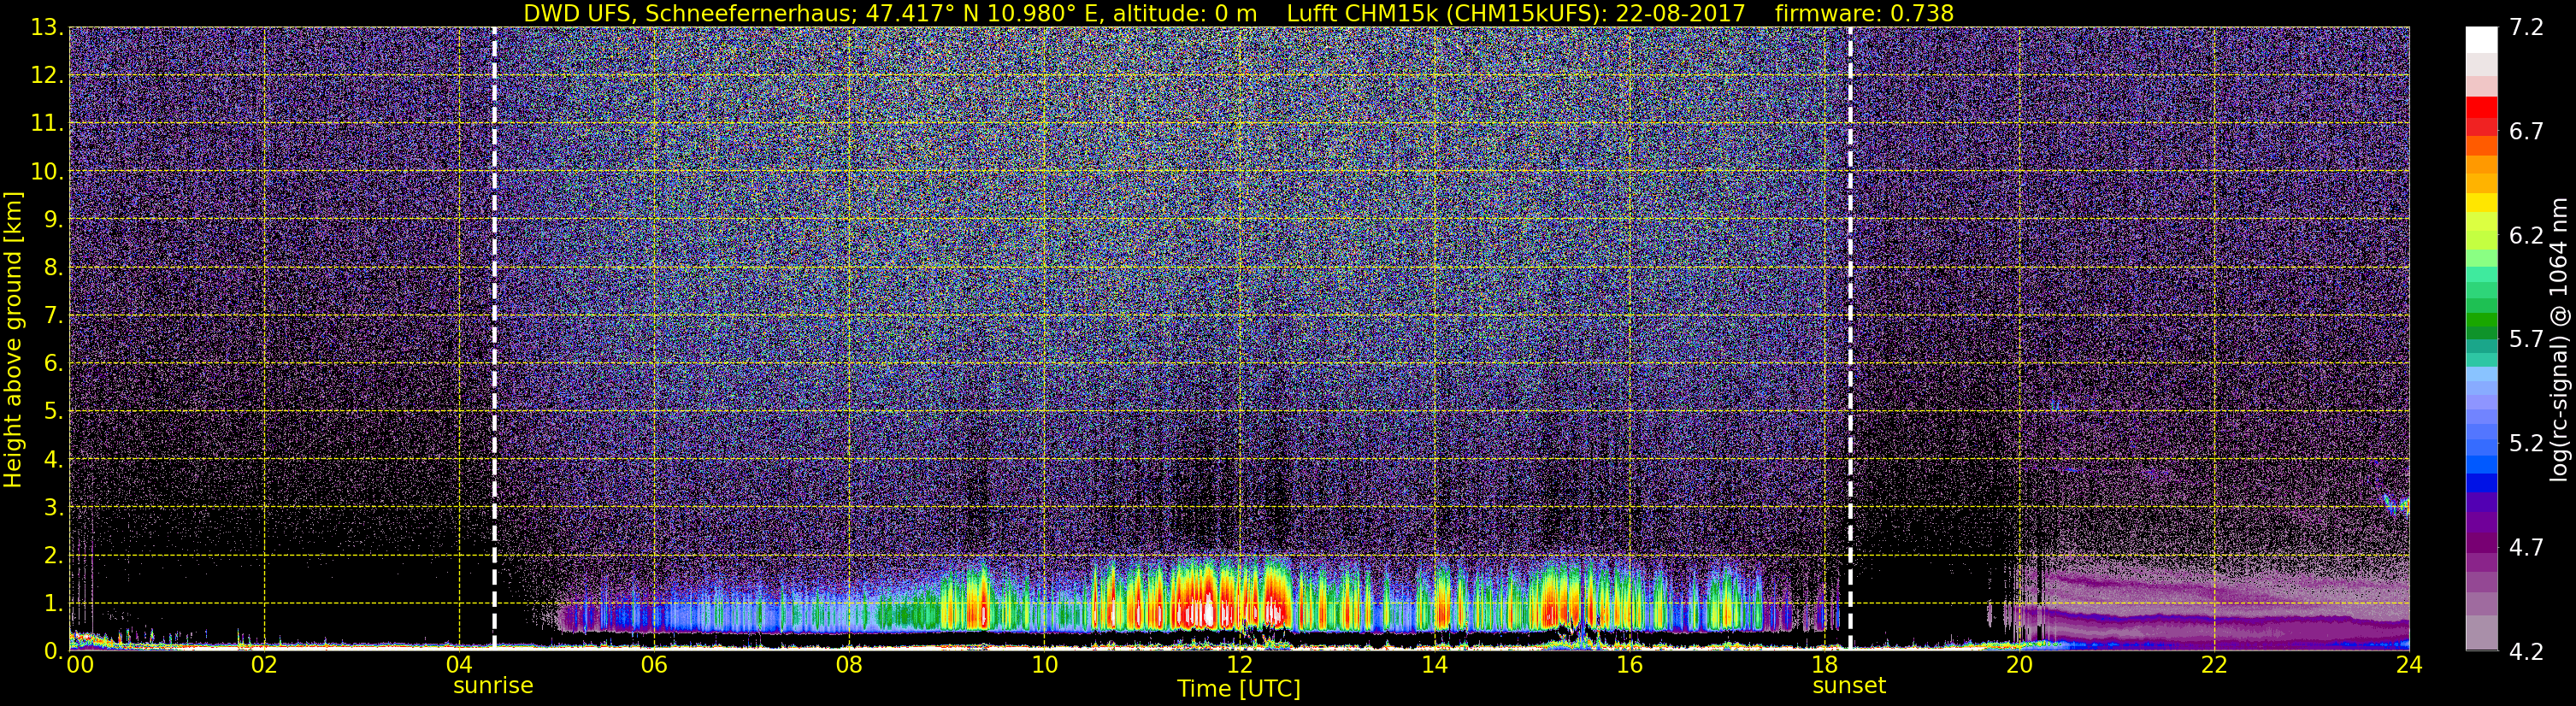Select the 'Lufft CHM15k (CHM15kUFS): 22-08-2017' title text

(1515, 13)
